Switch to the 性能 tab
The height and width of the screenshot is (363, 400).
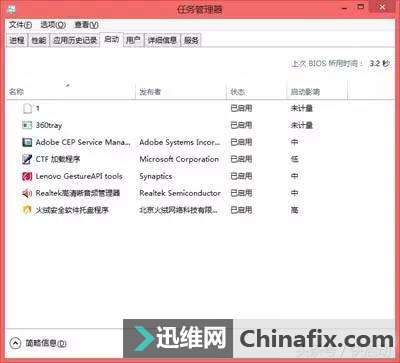39,40
